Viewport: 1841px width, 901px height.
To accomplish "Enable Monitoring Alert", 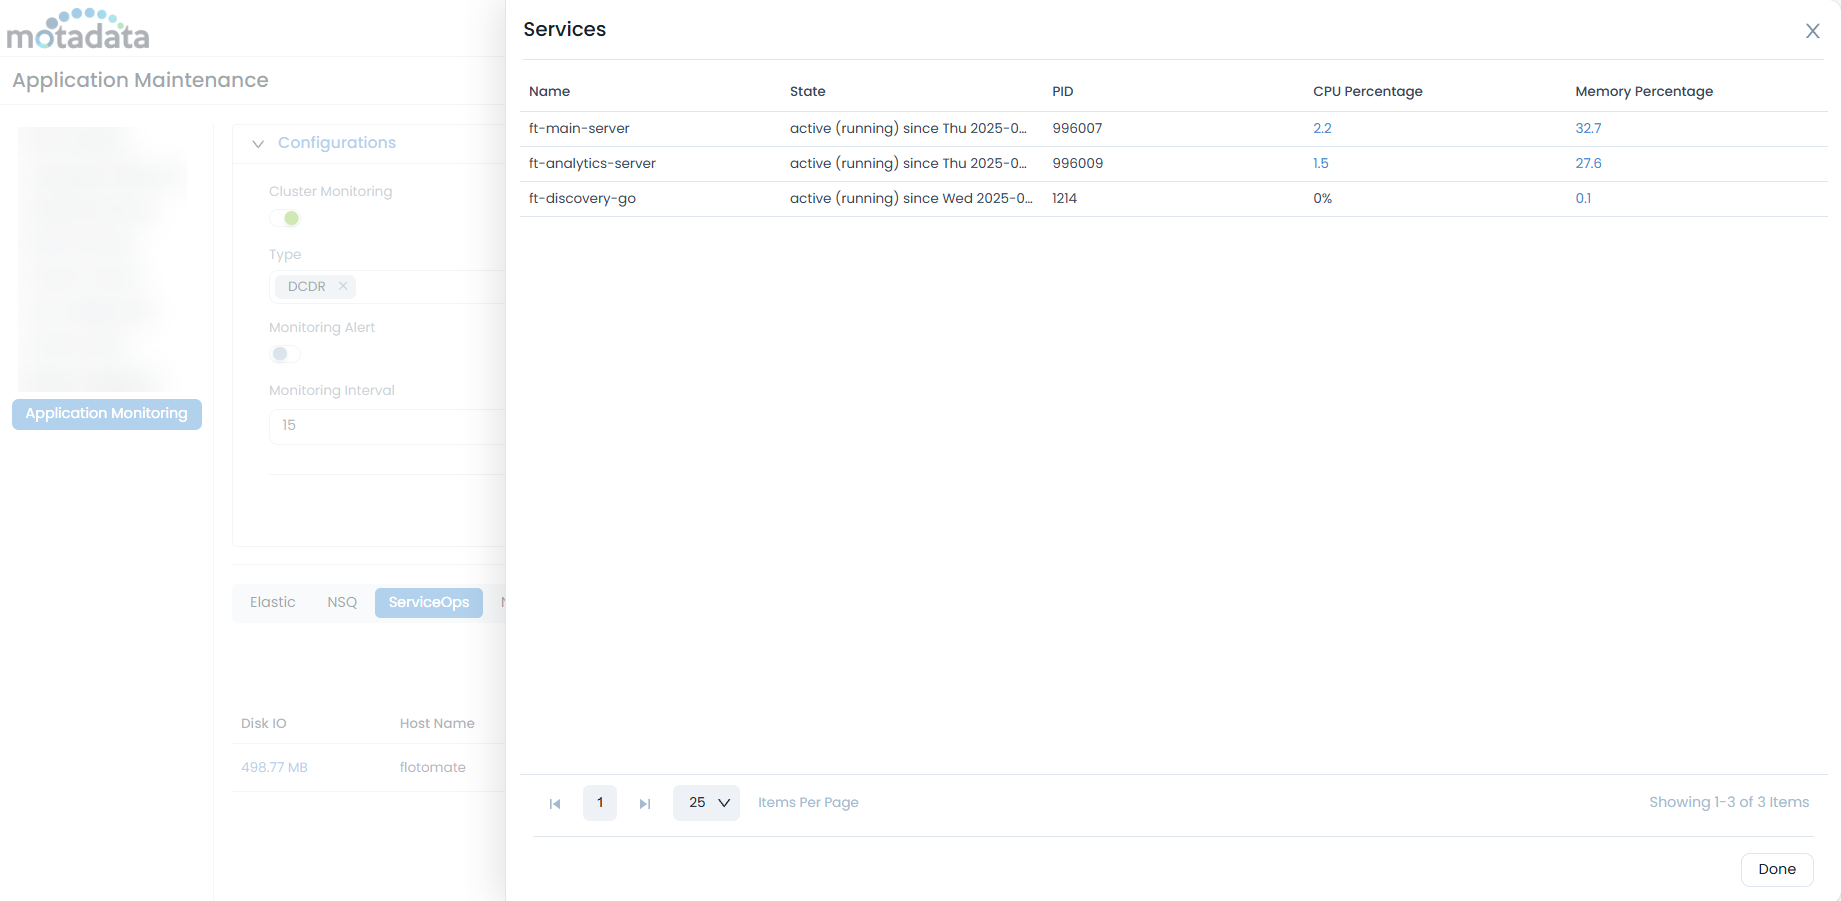I will click(x=284, y=353).
